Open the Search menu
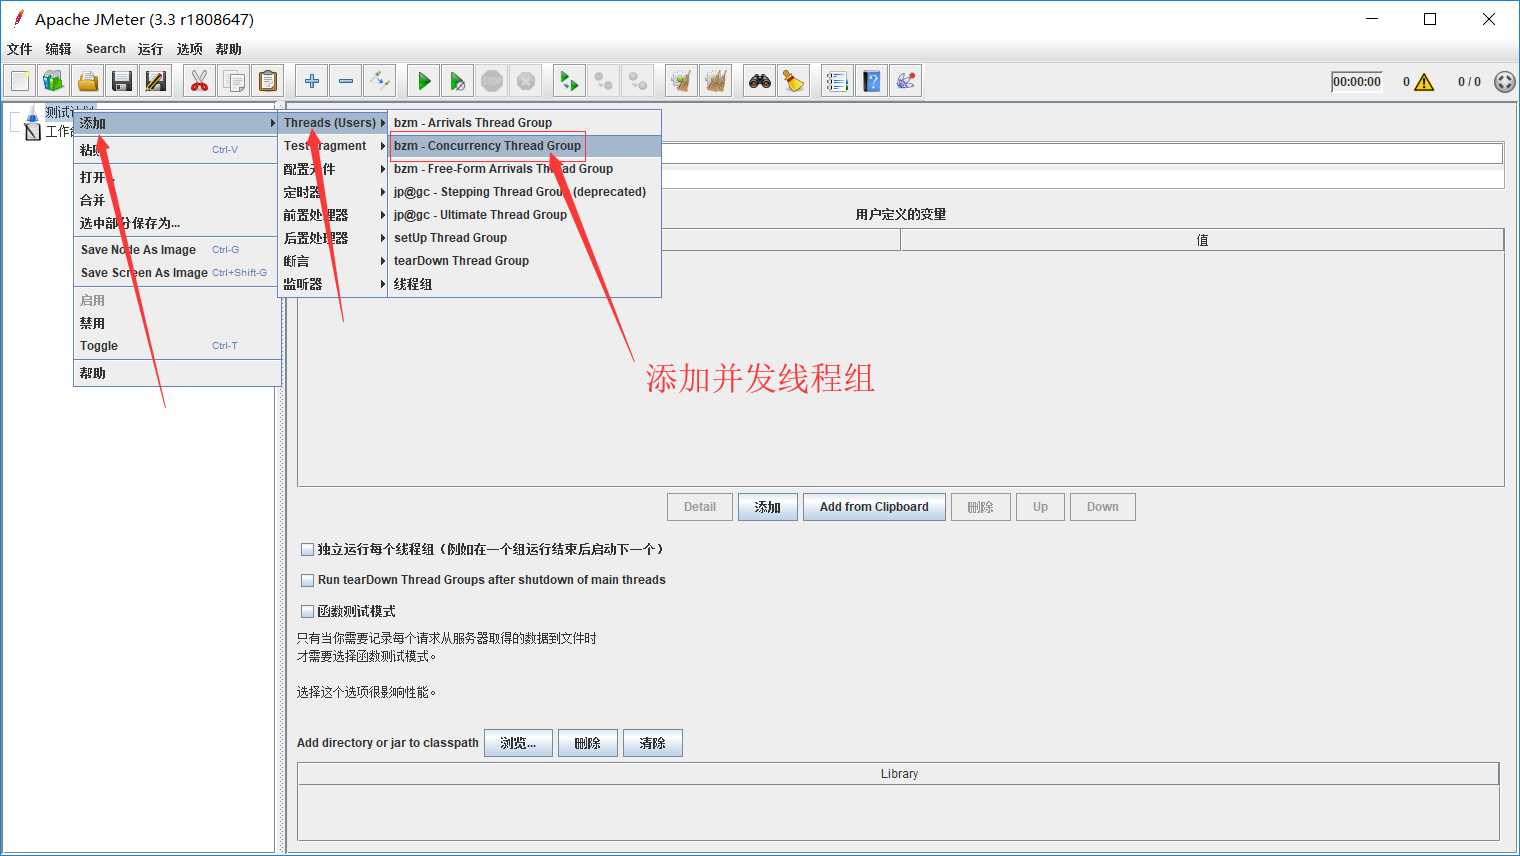1520x856 pixels. pyautogui.click(x=106, y=49)
